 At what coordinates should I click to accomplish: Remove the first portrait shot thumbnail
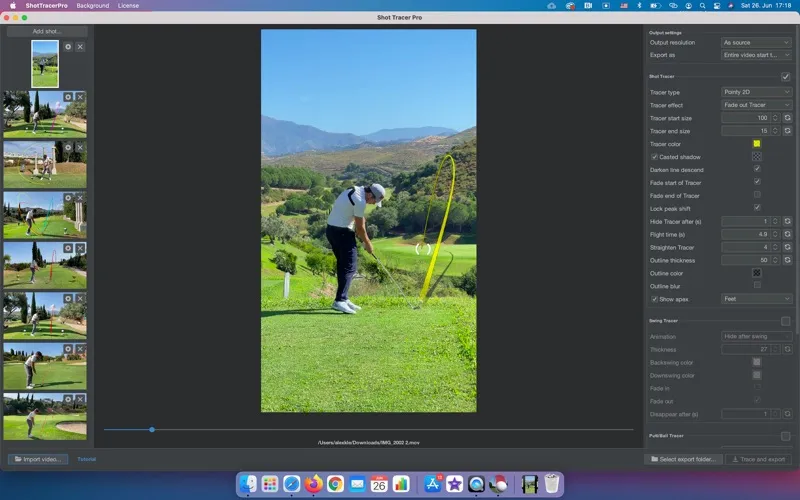[80, 46]
